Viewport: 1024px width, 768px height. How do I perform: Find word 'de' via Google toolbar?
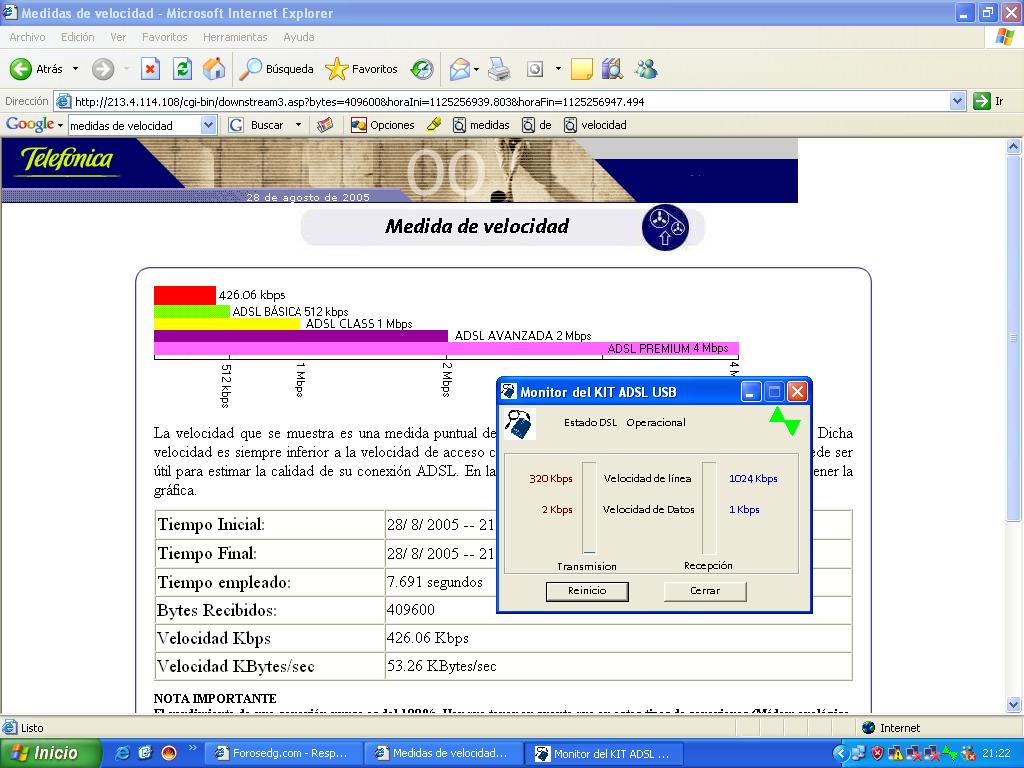537,125
